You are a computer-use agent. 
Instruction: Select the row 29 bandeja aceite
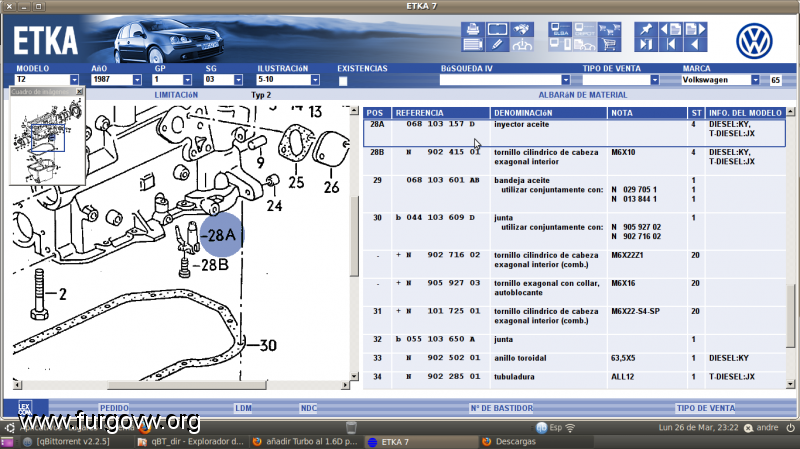point(574,194)
